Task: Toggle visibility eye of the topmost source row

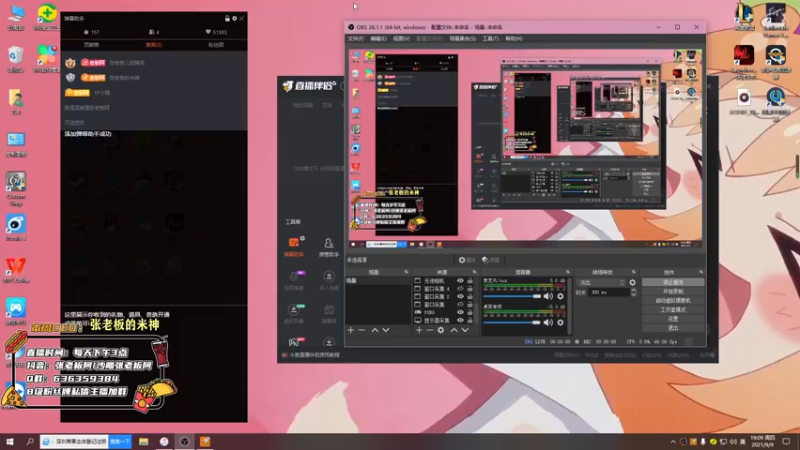Action: [460, 281]
